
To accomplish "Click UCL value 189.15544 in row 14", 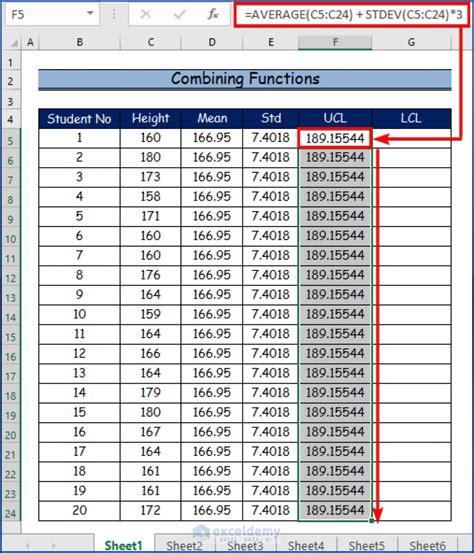I will pyautogui.click(x=335, y=315).
